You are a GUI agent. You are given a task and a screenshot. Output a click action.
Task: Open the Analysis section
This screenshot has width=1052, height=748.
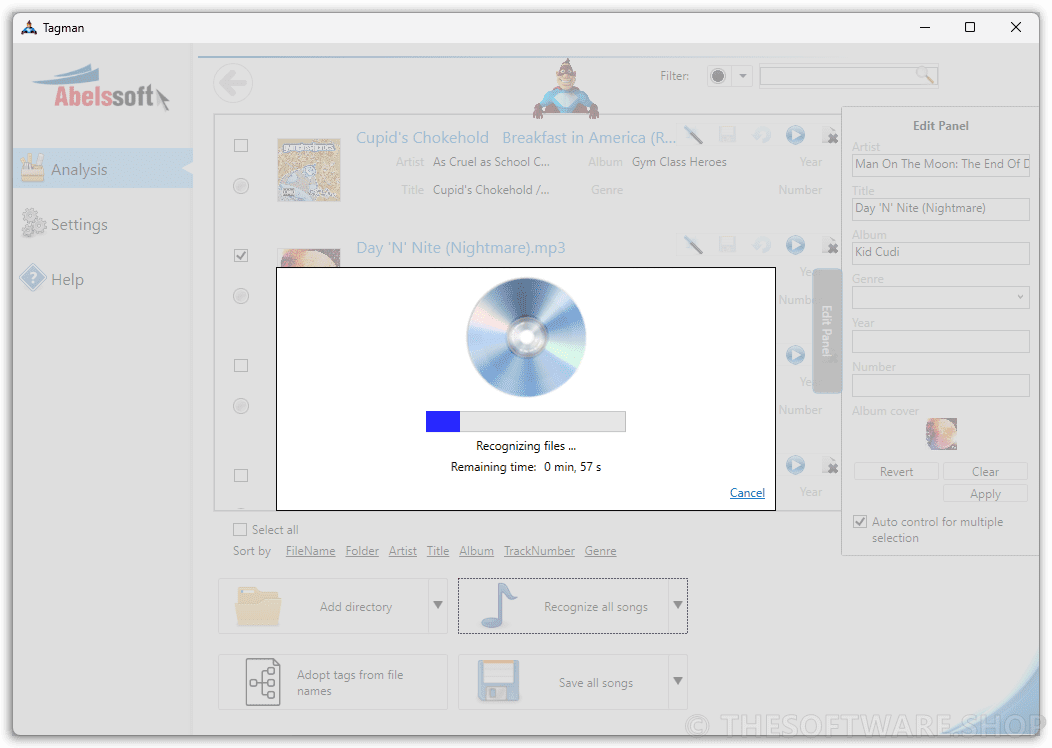(103, 168)
